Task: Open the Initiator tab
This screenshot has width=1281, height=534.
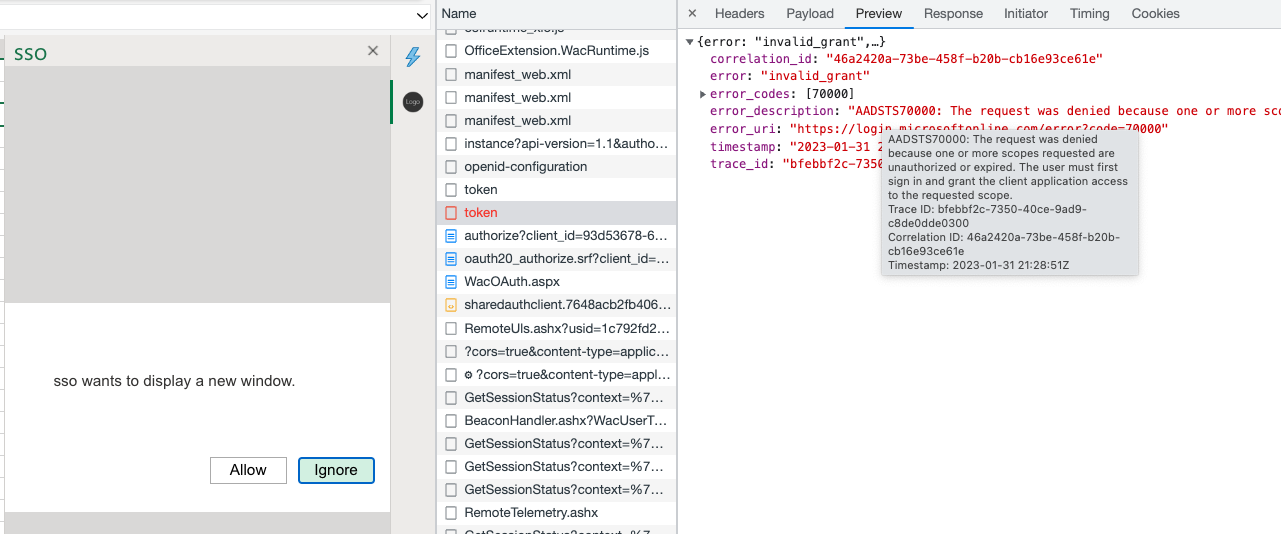Action: tap(1026, 14)
